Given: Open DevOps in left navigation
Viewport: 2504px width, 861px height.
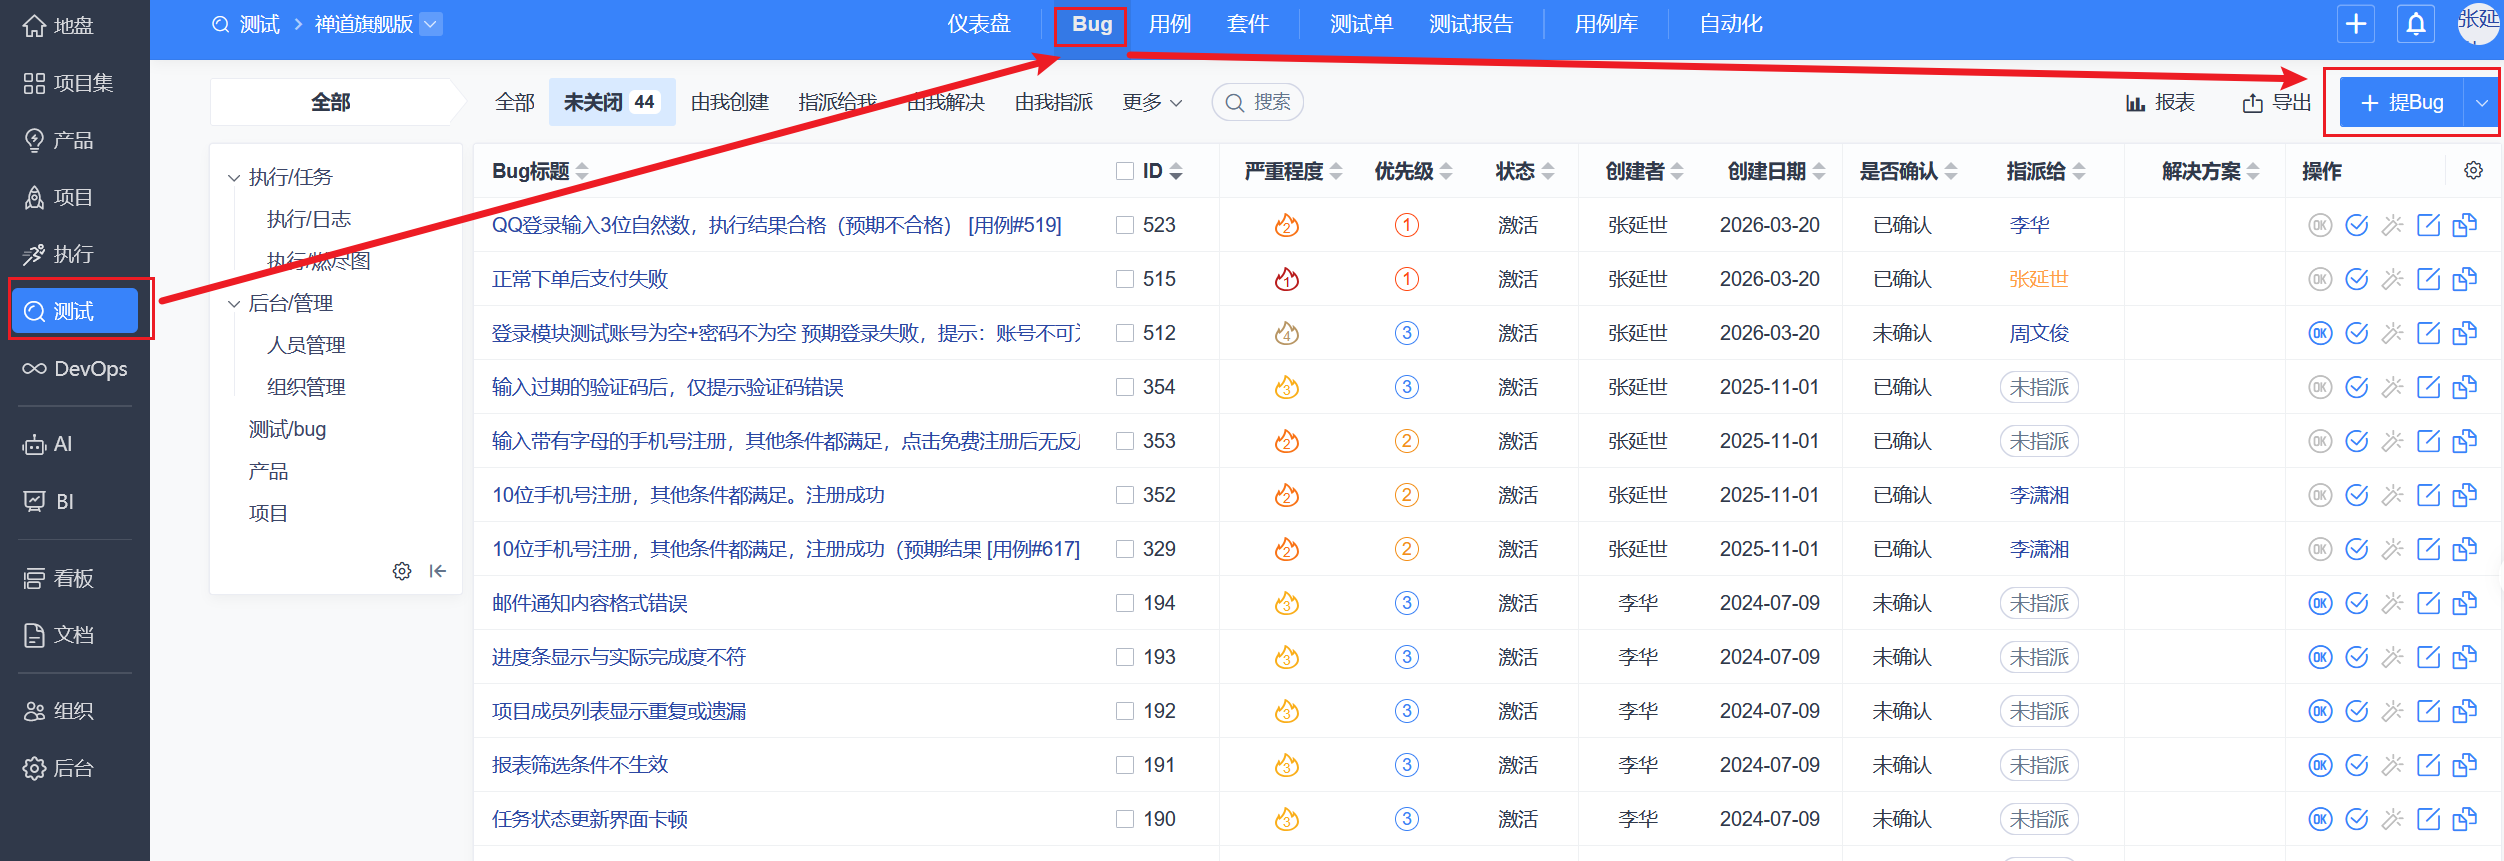Looking at the screenshot, I should tap(75, 369).
